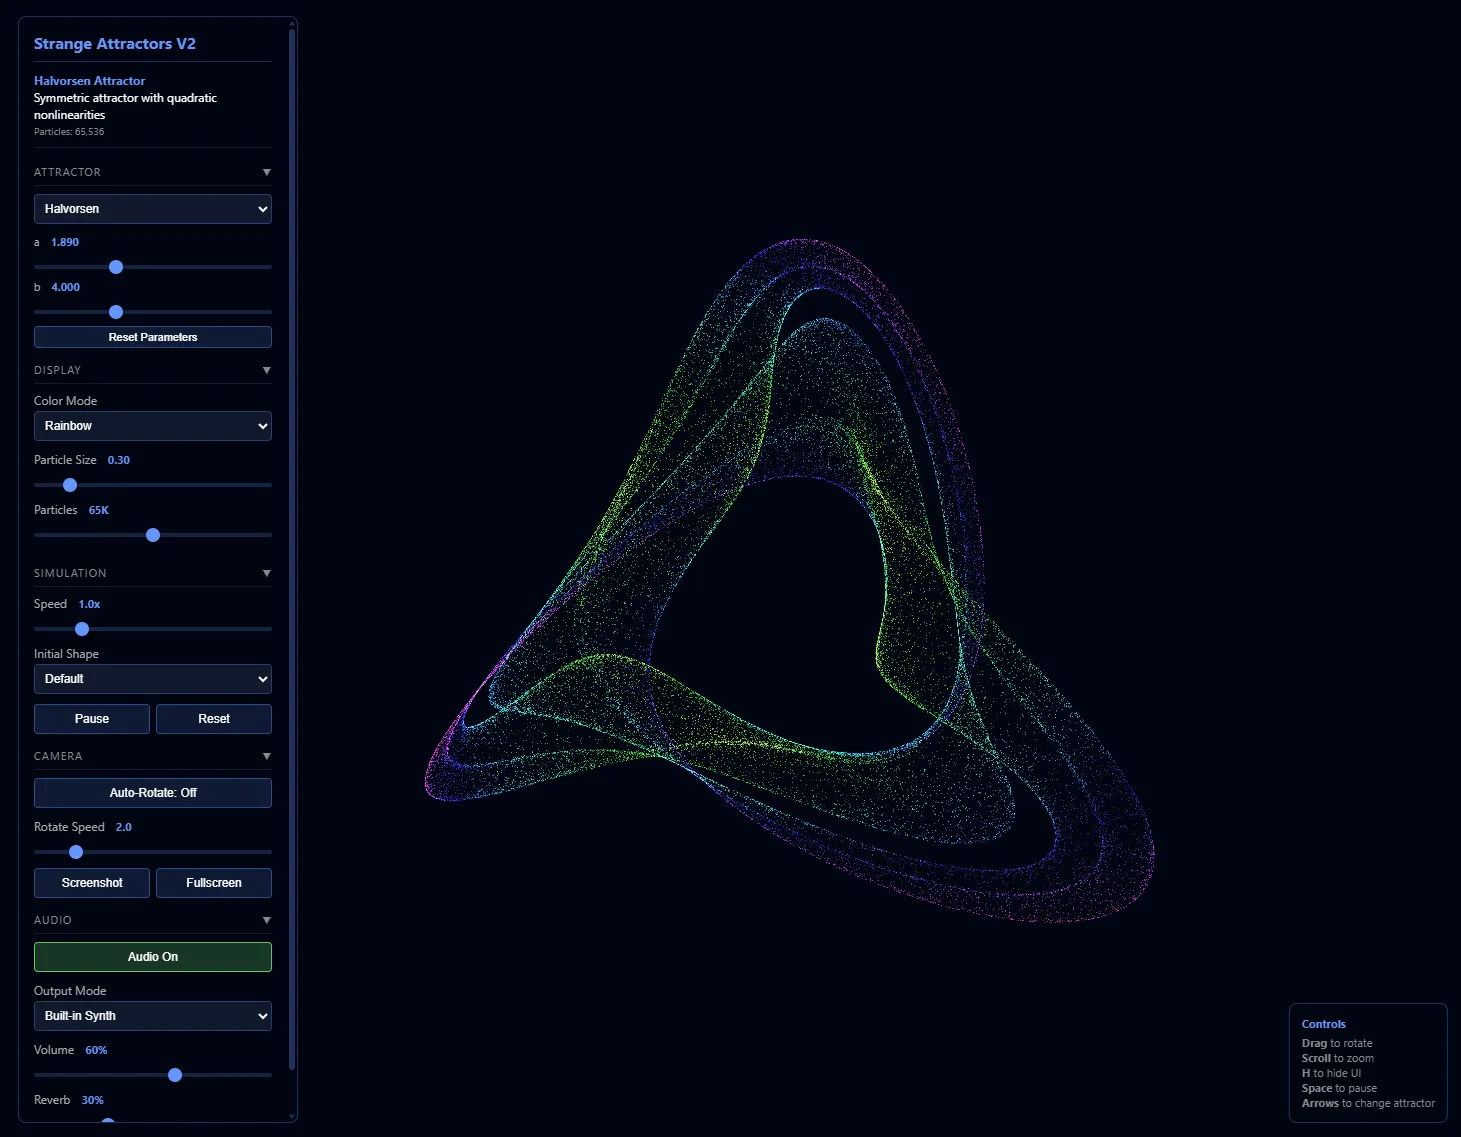
Task: Click the Volume slider handle
Action: click(175, 1074)
